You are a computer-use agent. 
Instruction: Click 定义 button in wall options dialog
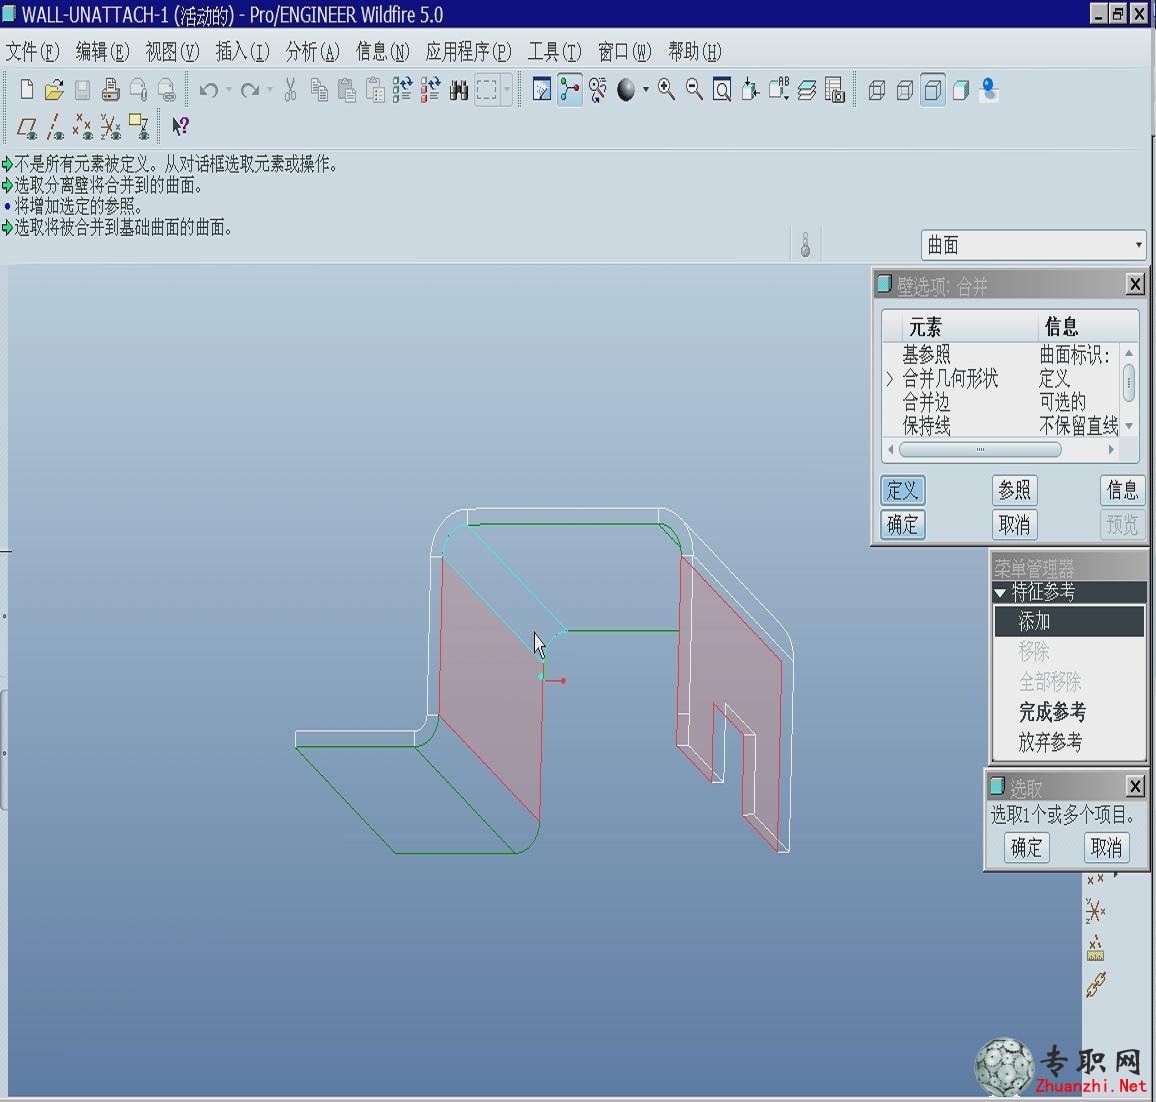pyautogui.click(x=902, y=490)
